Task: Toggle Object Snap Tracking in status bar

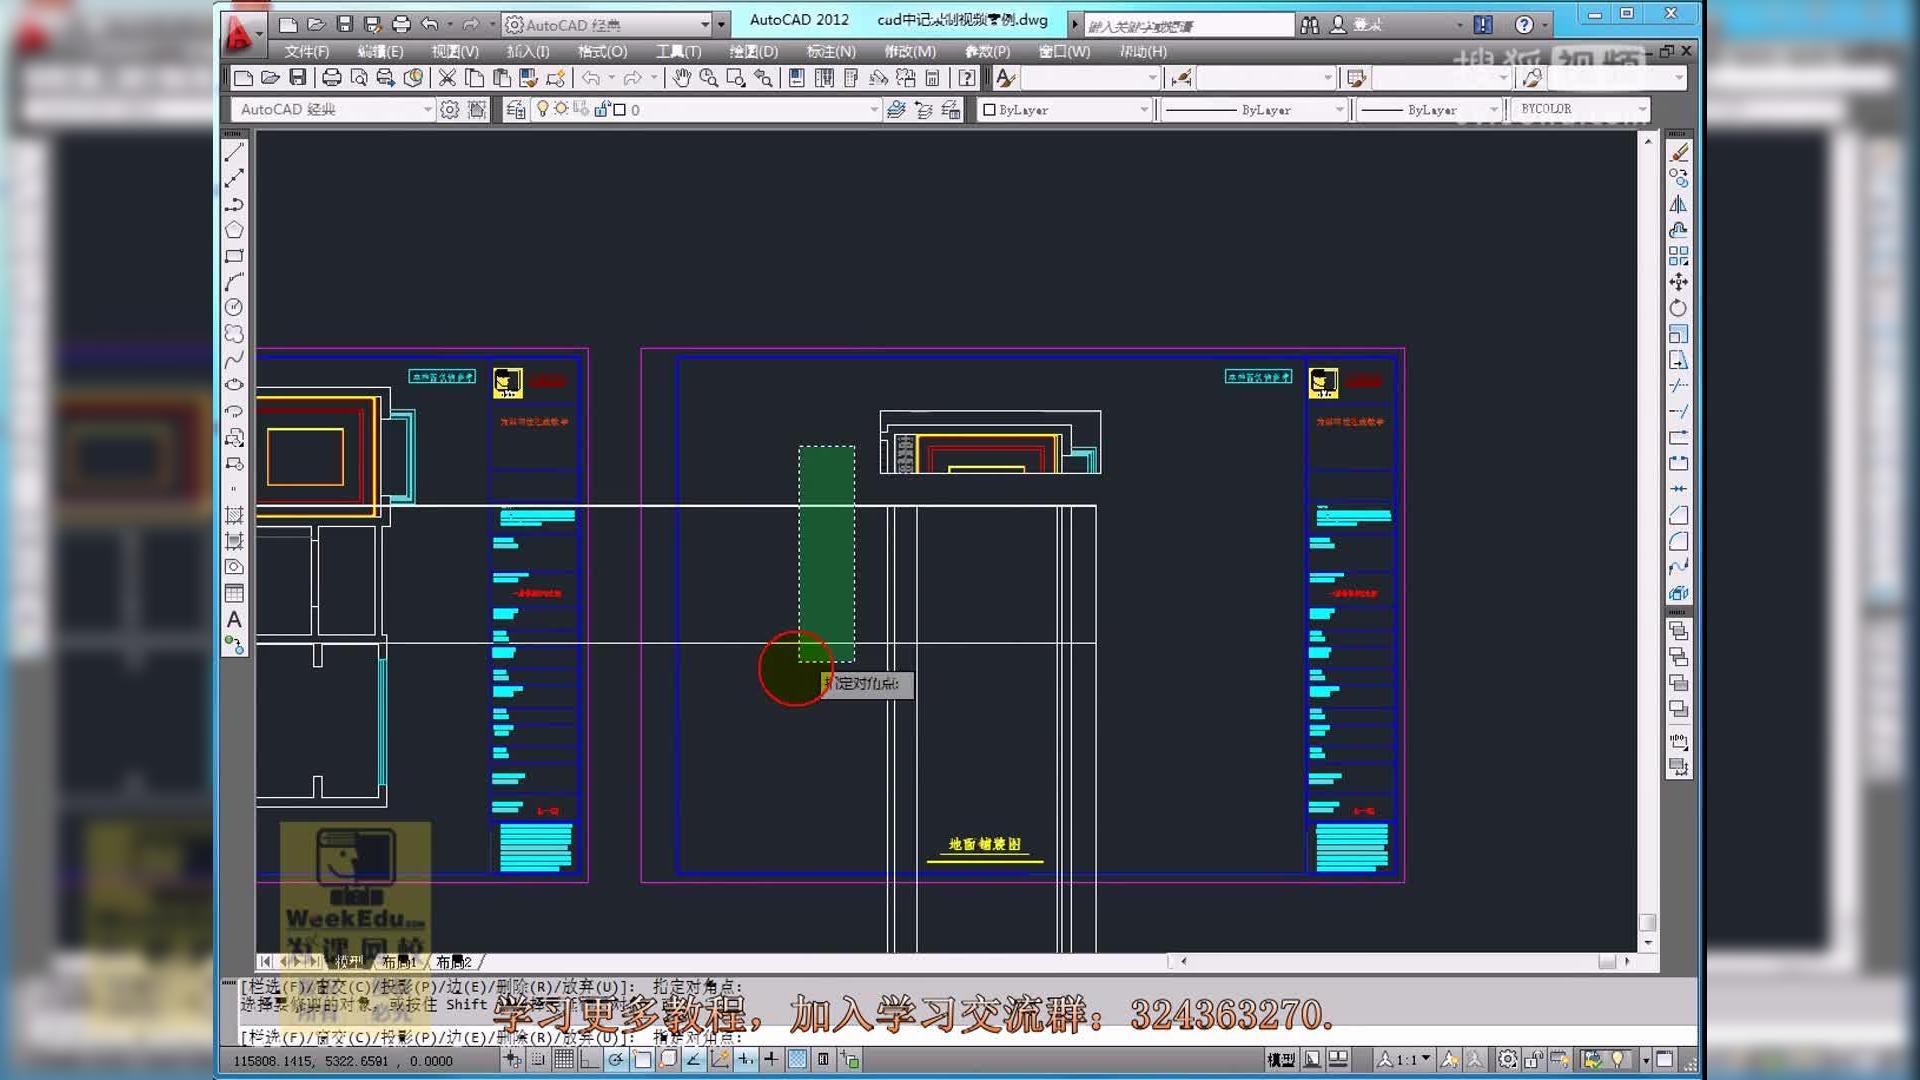Action: tap(693, 1059)
